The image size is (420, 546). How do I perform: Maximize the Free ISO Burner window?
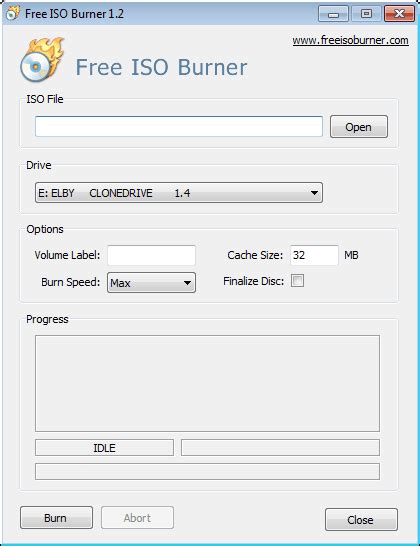366,14
